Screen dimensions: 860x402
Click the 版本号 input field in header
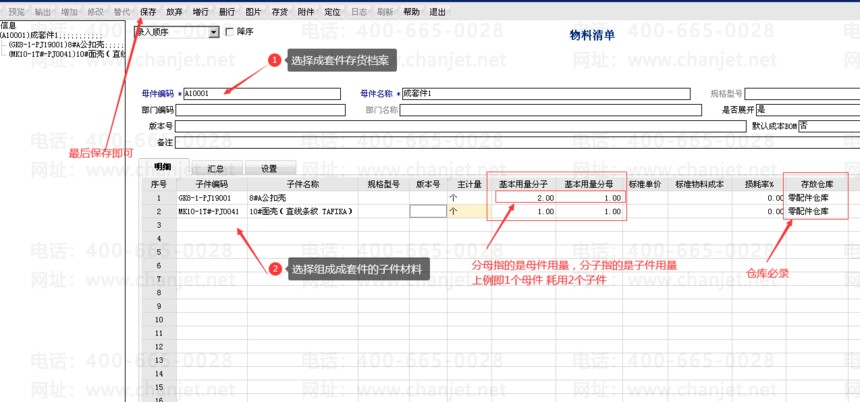461,126
